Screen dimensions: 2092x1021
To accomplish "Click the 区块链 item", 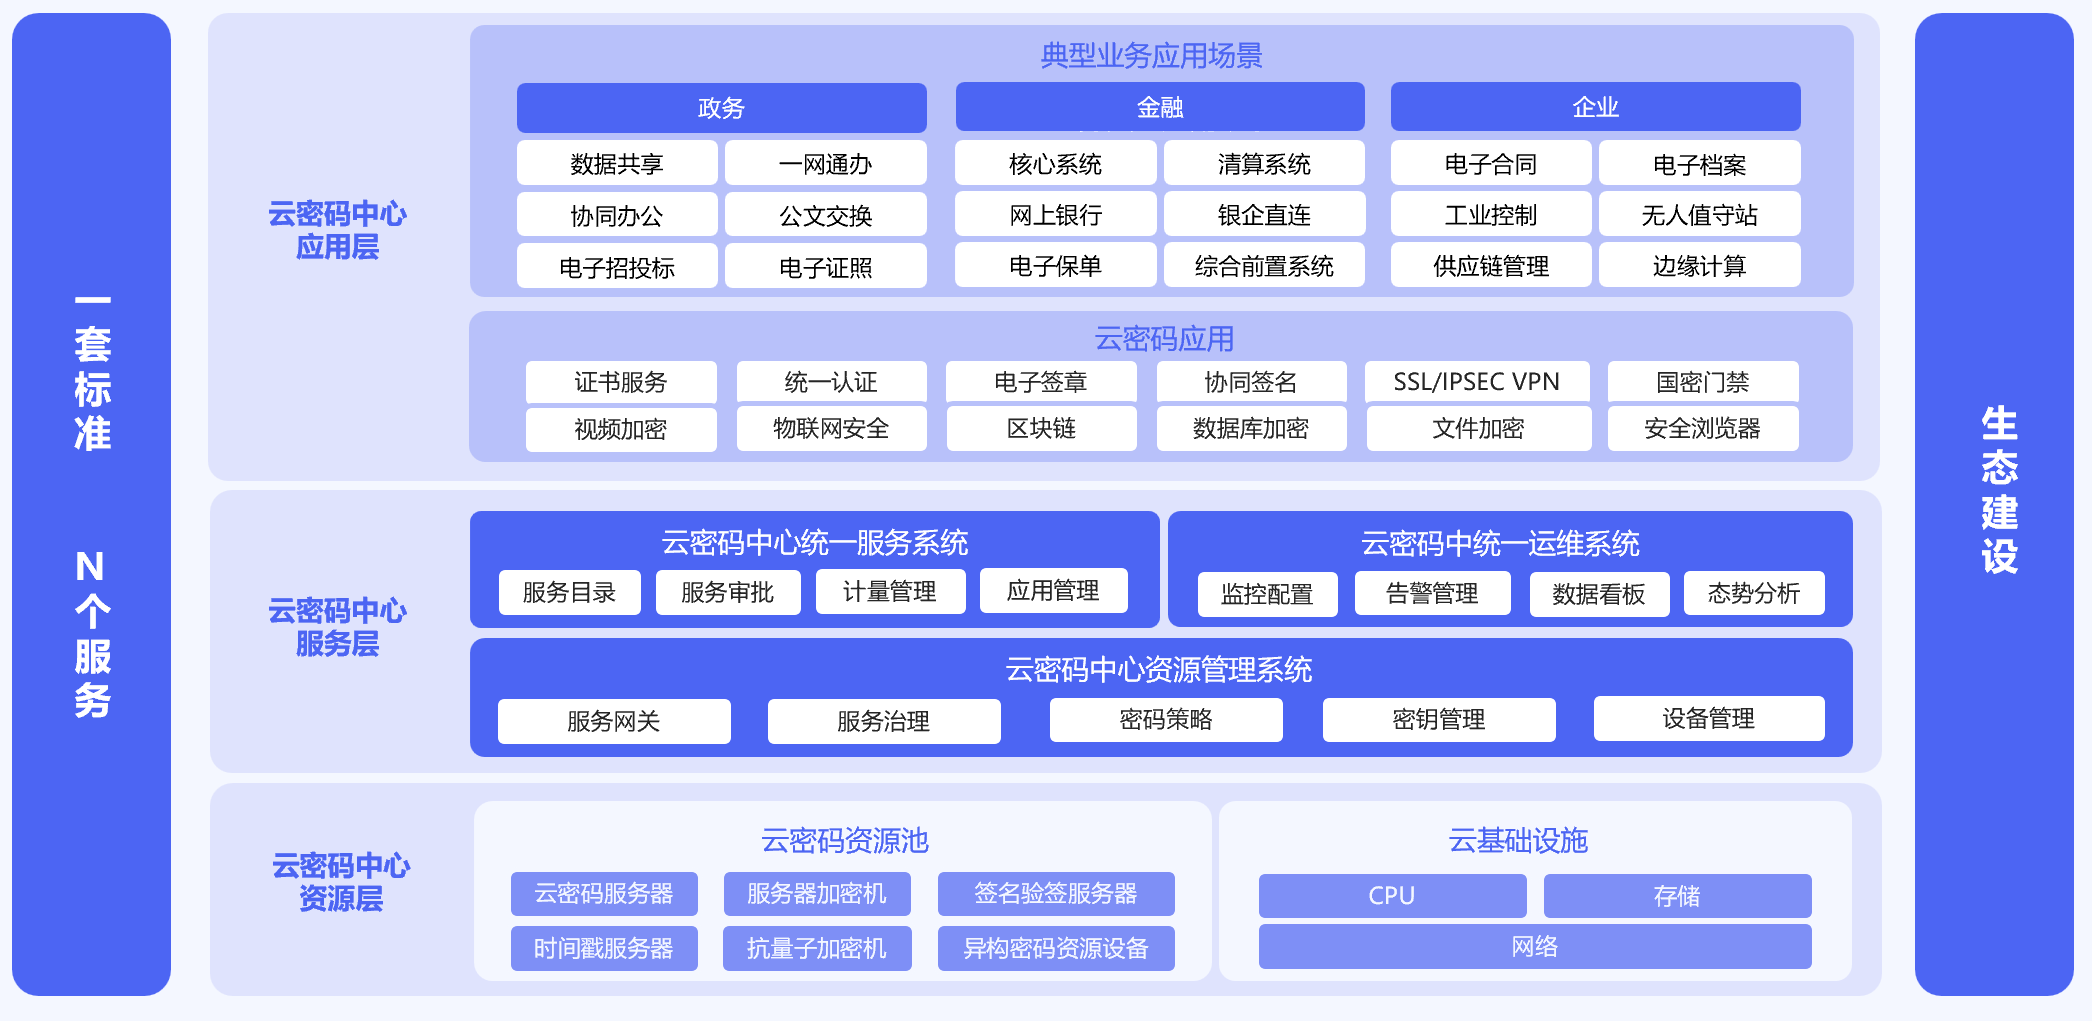I will (x=1041, y=428).
